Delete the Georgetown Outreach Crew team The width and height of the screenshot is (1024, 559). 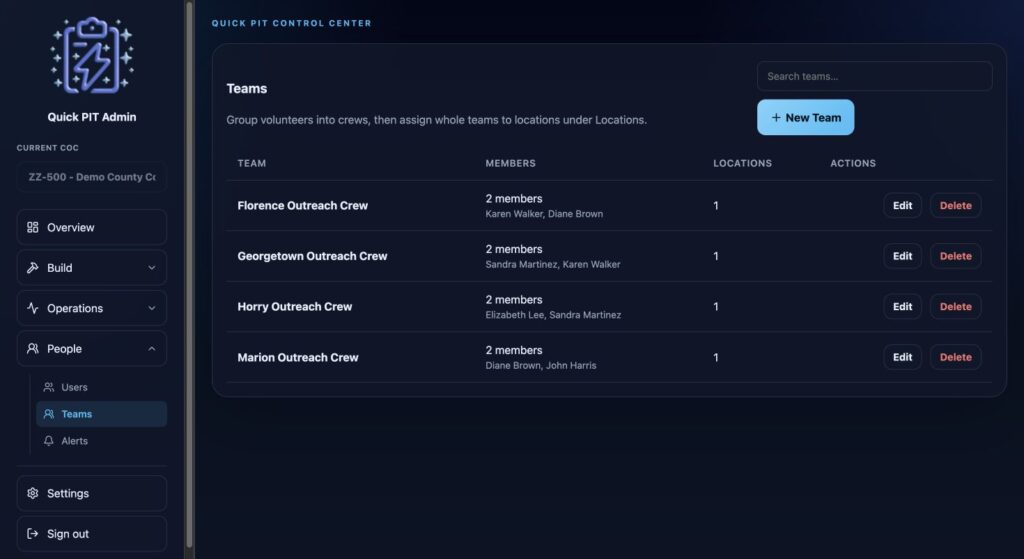click(x=955, y=256)
